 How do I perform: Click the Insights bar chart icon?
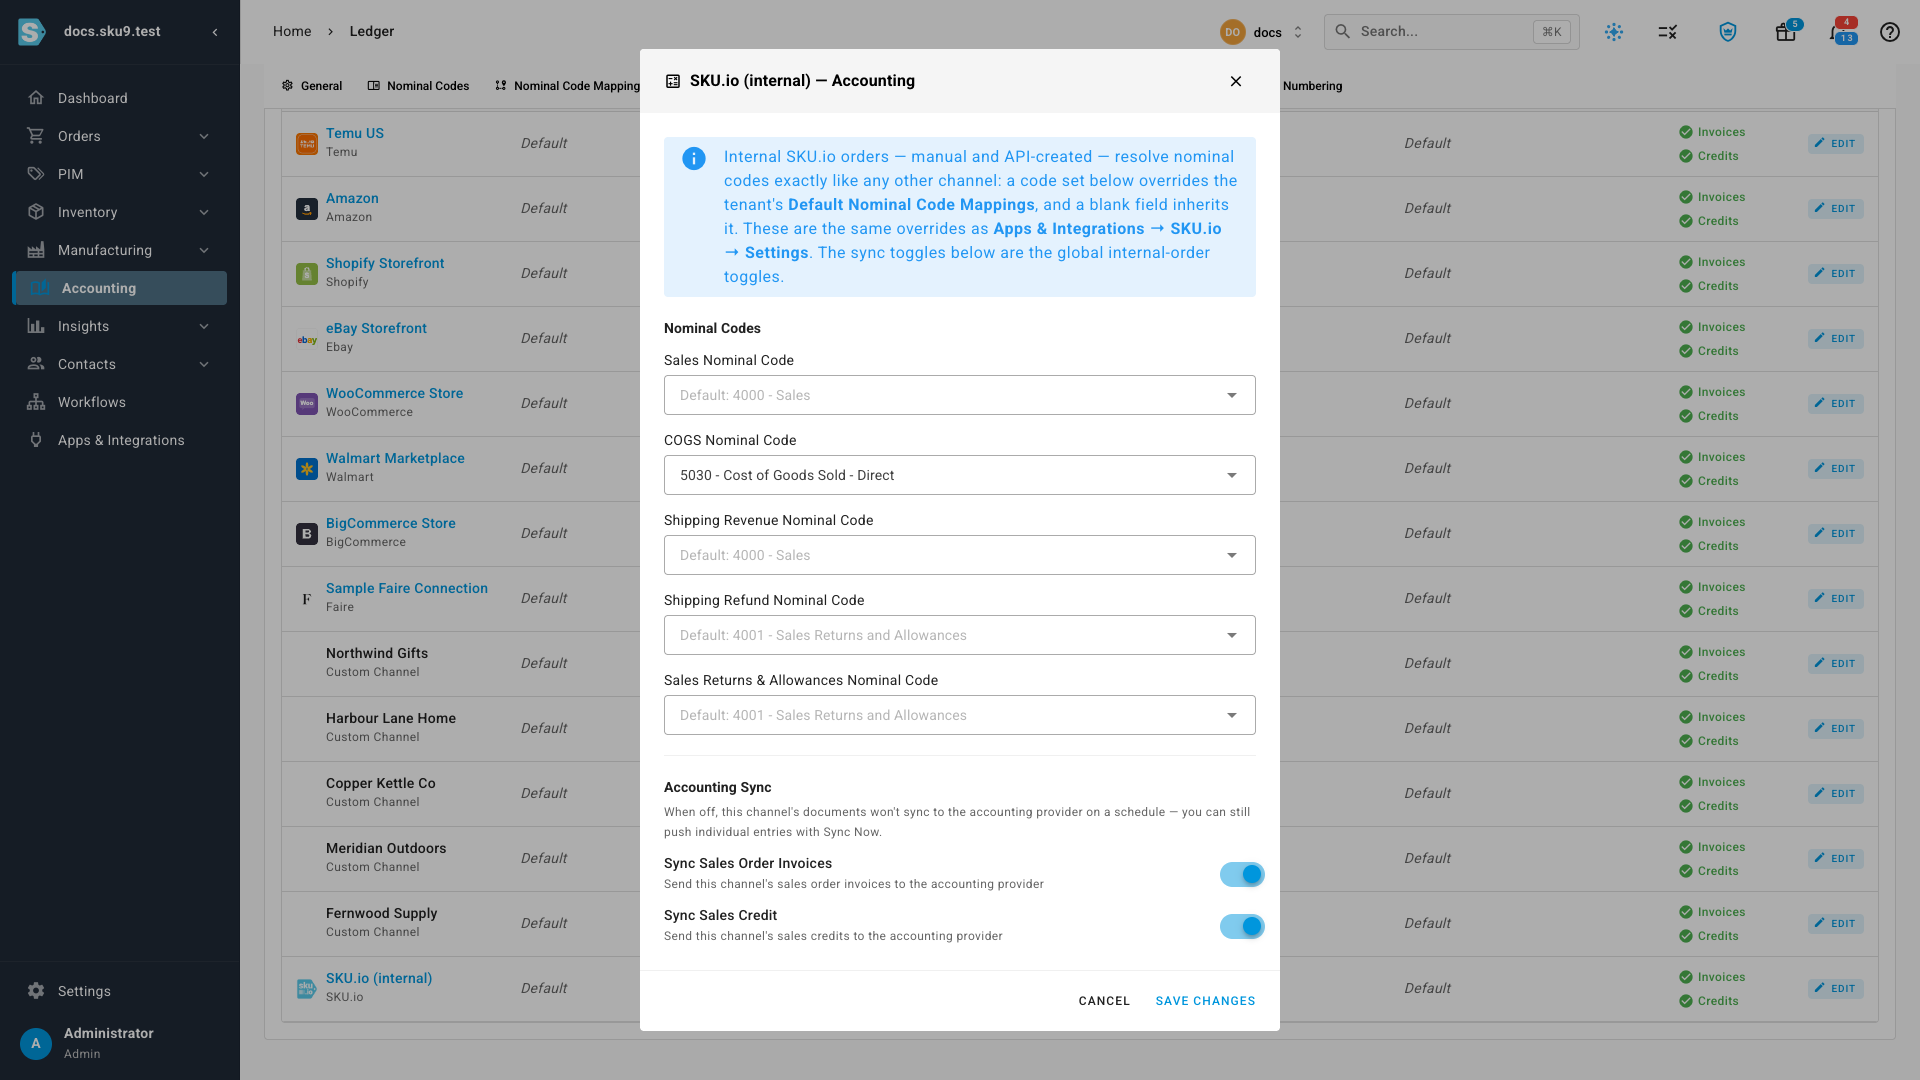tap(36, 326)
